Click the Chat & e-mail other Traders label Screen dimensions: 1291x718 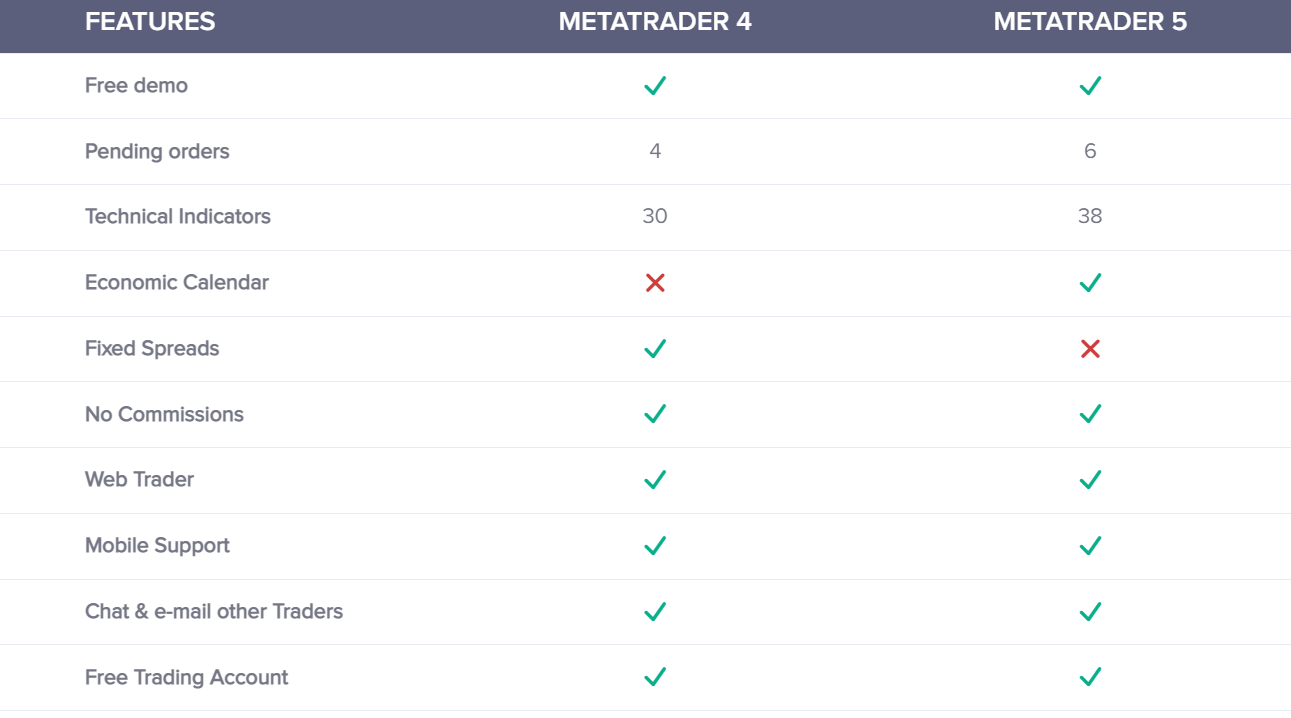pos(214,611)
